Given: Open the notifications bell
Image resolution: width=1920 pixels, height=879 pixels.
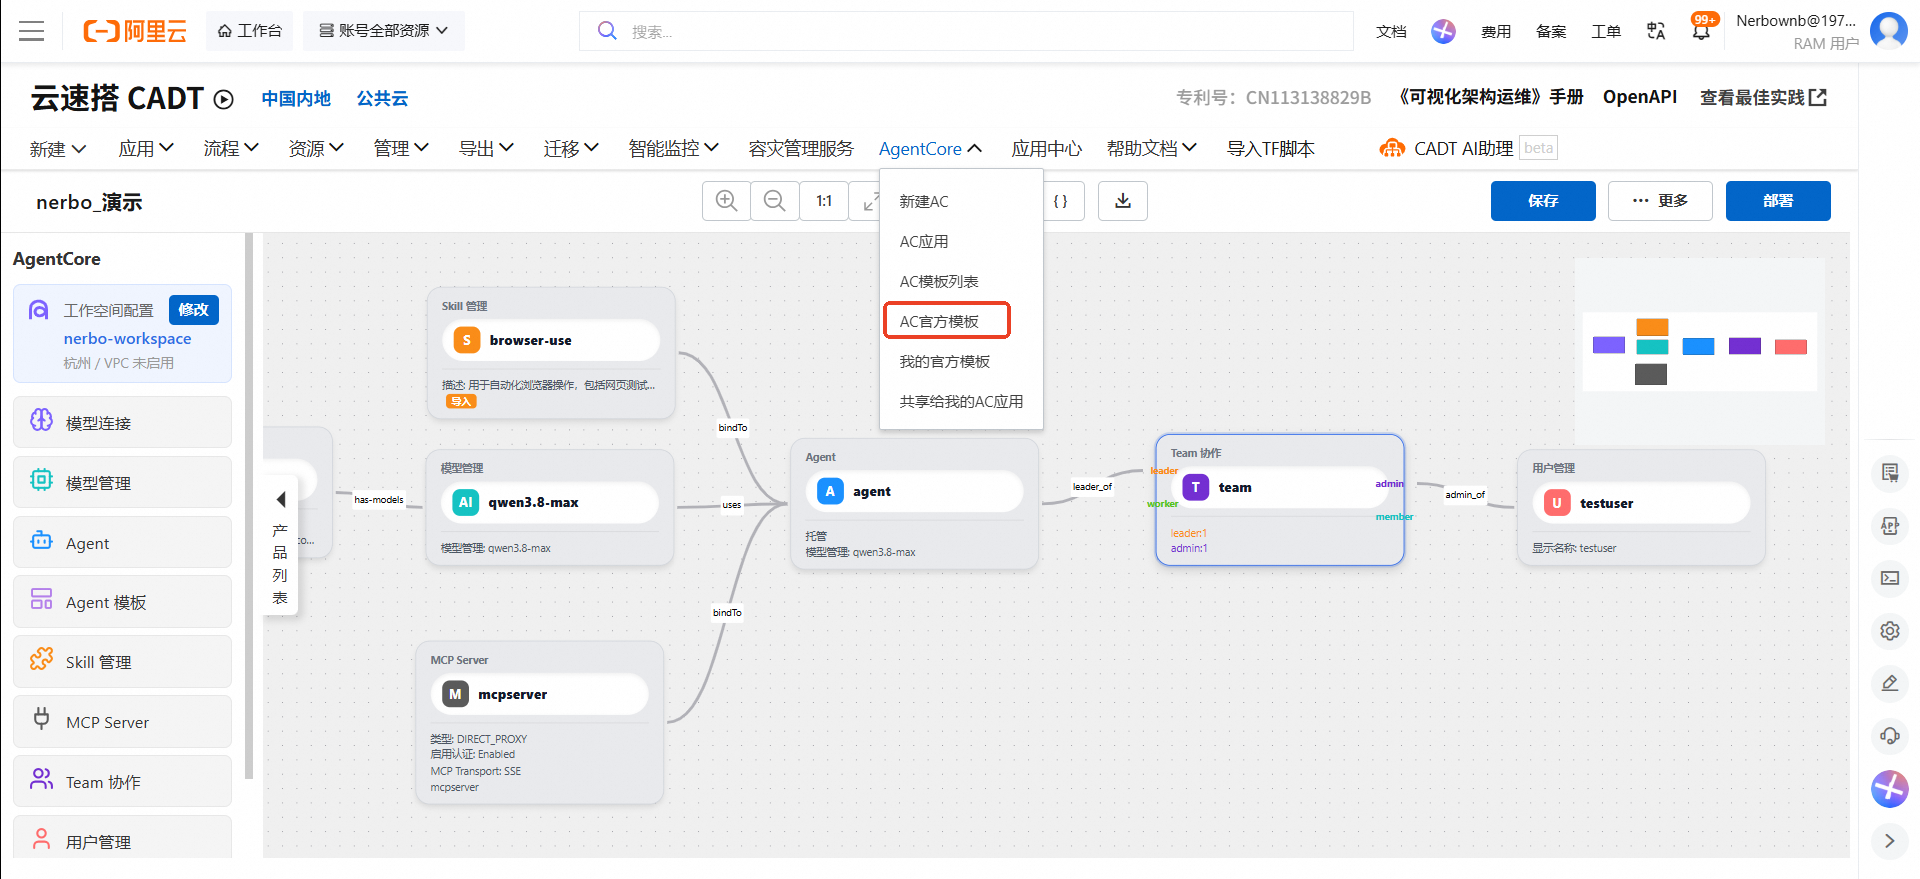Looking at the screenshot, I should (1701, 31).
